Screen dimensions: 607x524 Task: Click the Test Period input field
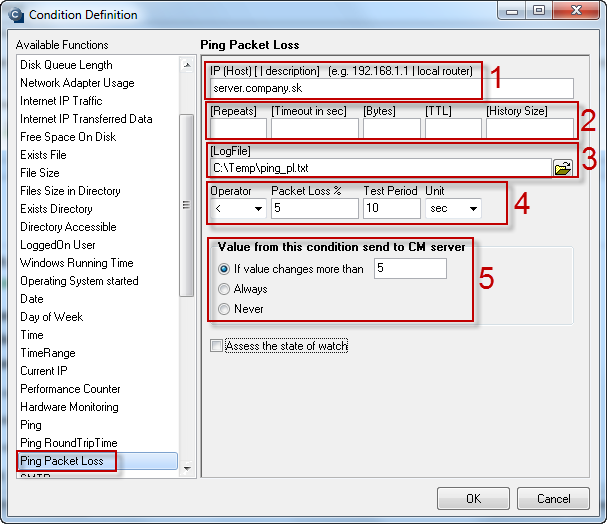point(392,208)
